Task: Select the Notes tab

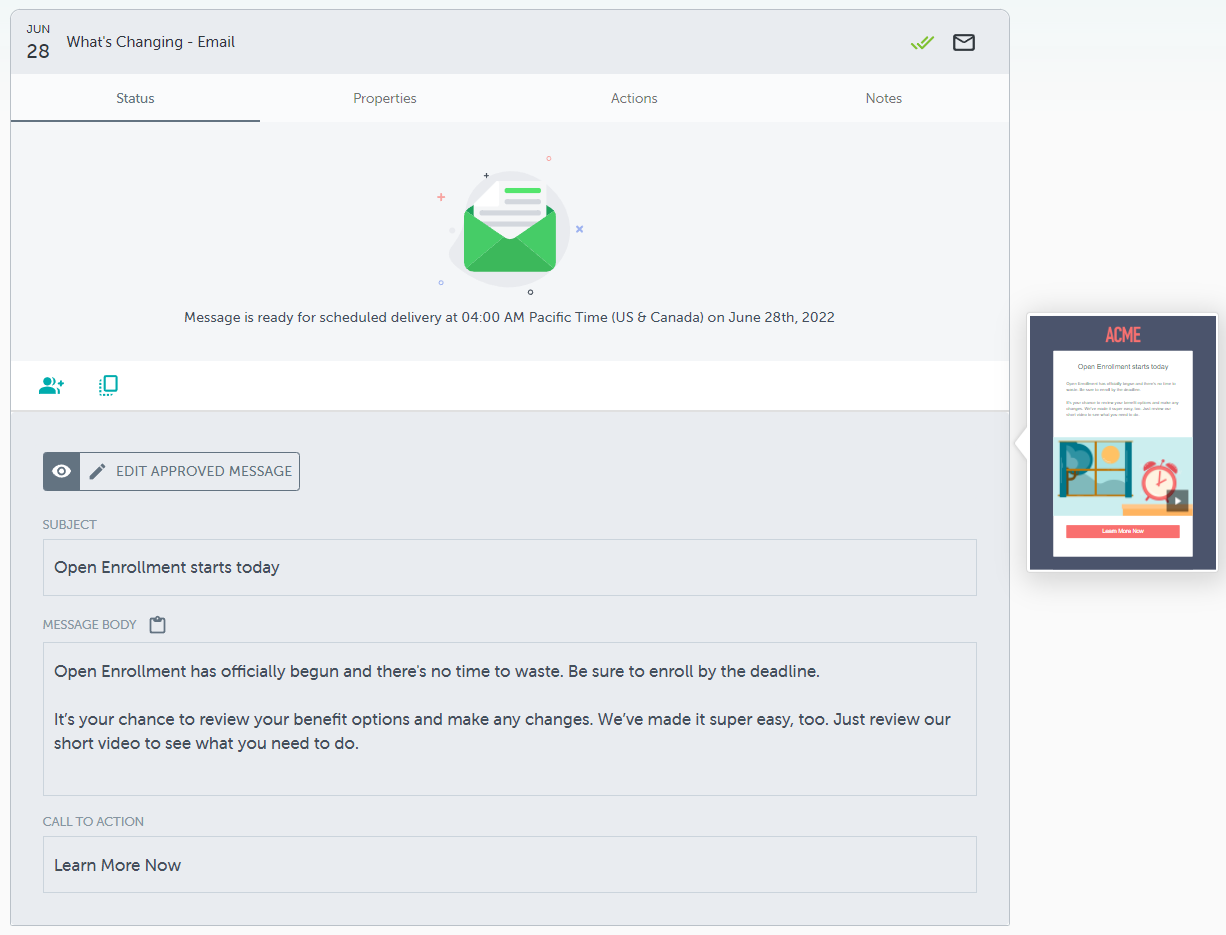Action: click(883, 98)
